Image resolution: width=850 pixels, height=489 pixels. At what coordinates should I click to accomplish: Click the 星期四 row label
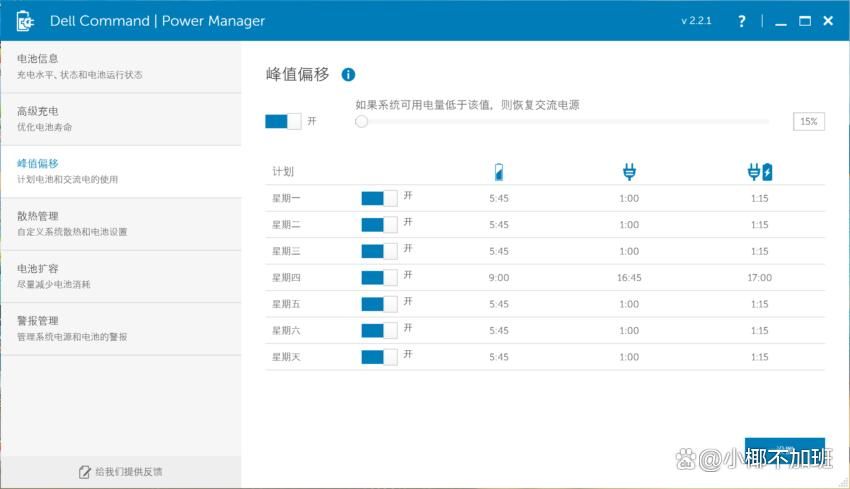pos(286,278)
